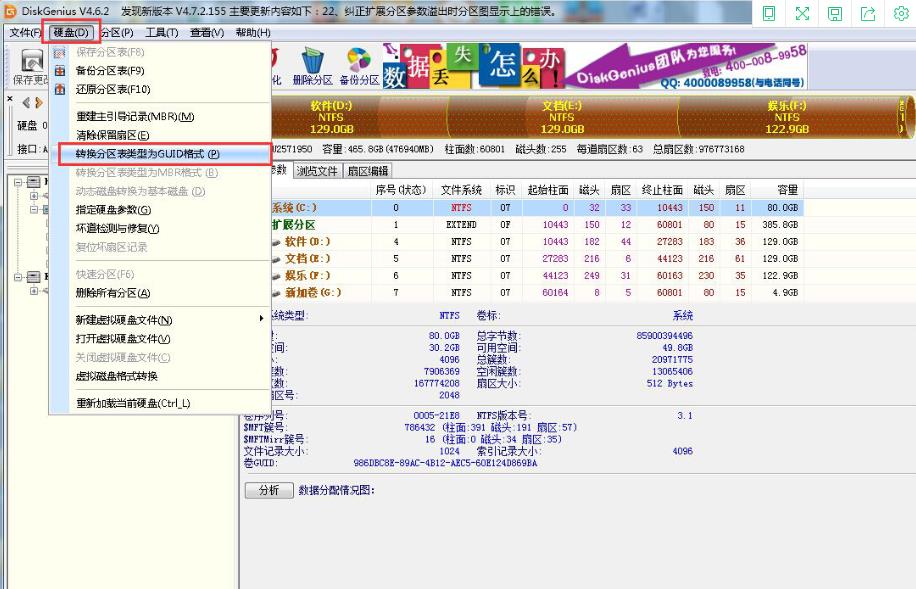Click the settings gear icon at top right

[x=901, y=13]
